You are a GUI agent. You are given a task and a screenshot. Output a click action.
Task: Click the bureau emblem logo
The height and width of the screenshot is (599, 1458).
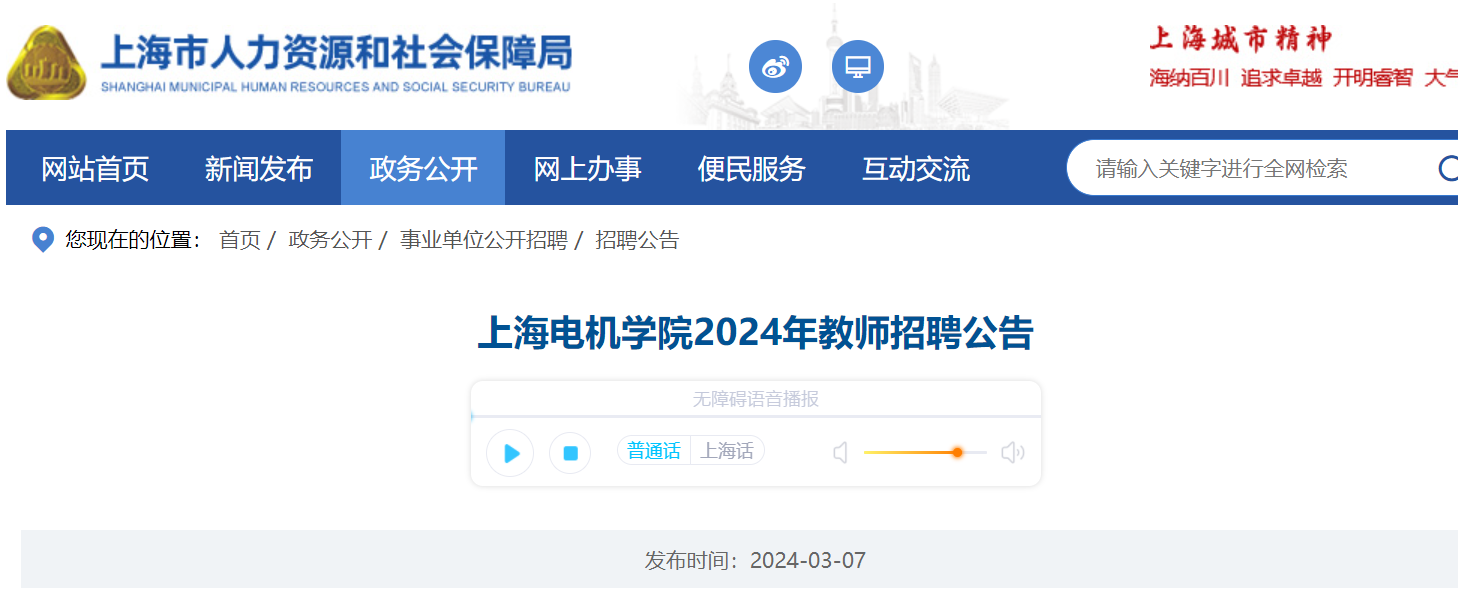47,63
